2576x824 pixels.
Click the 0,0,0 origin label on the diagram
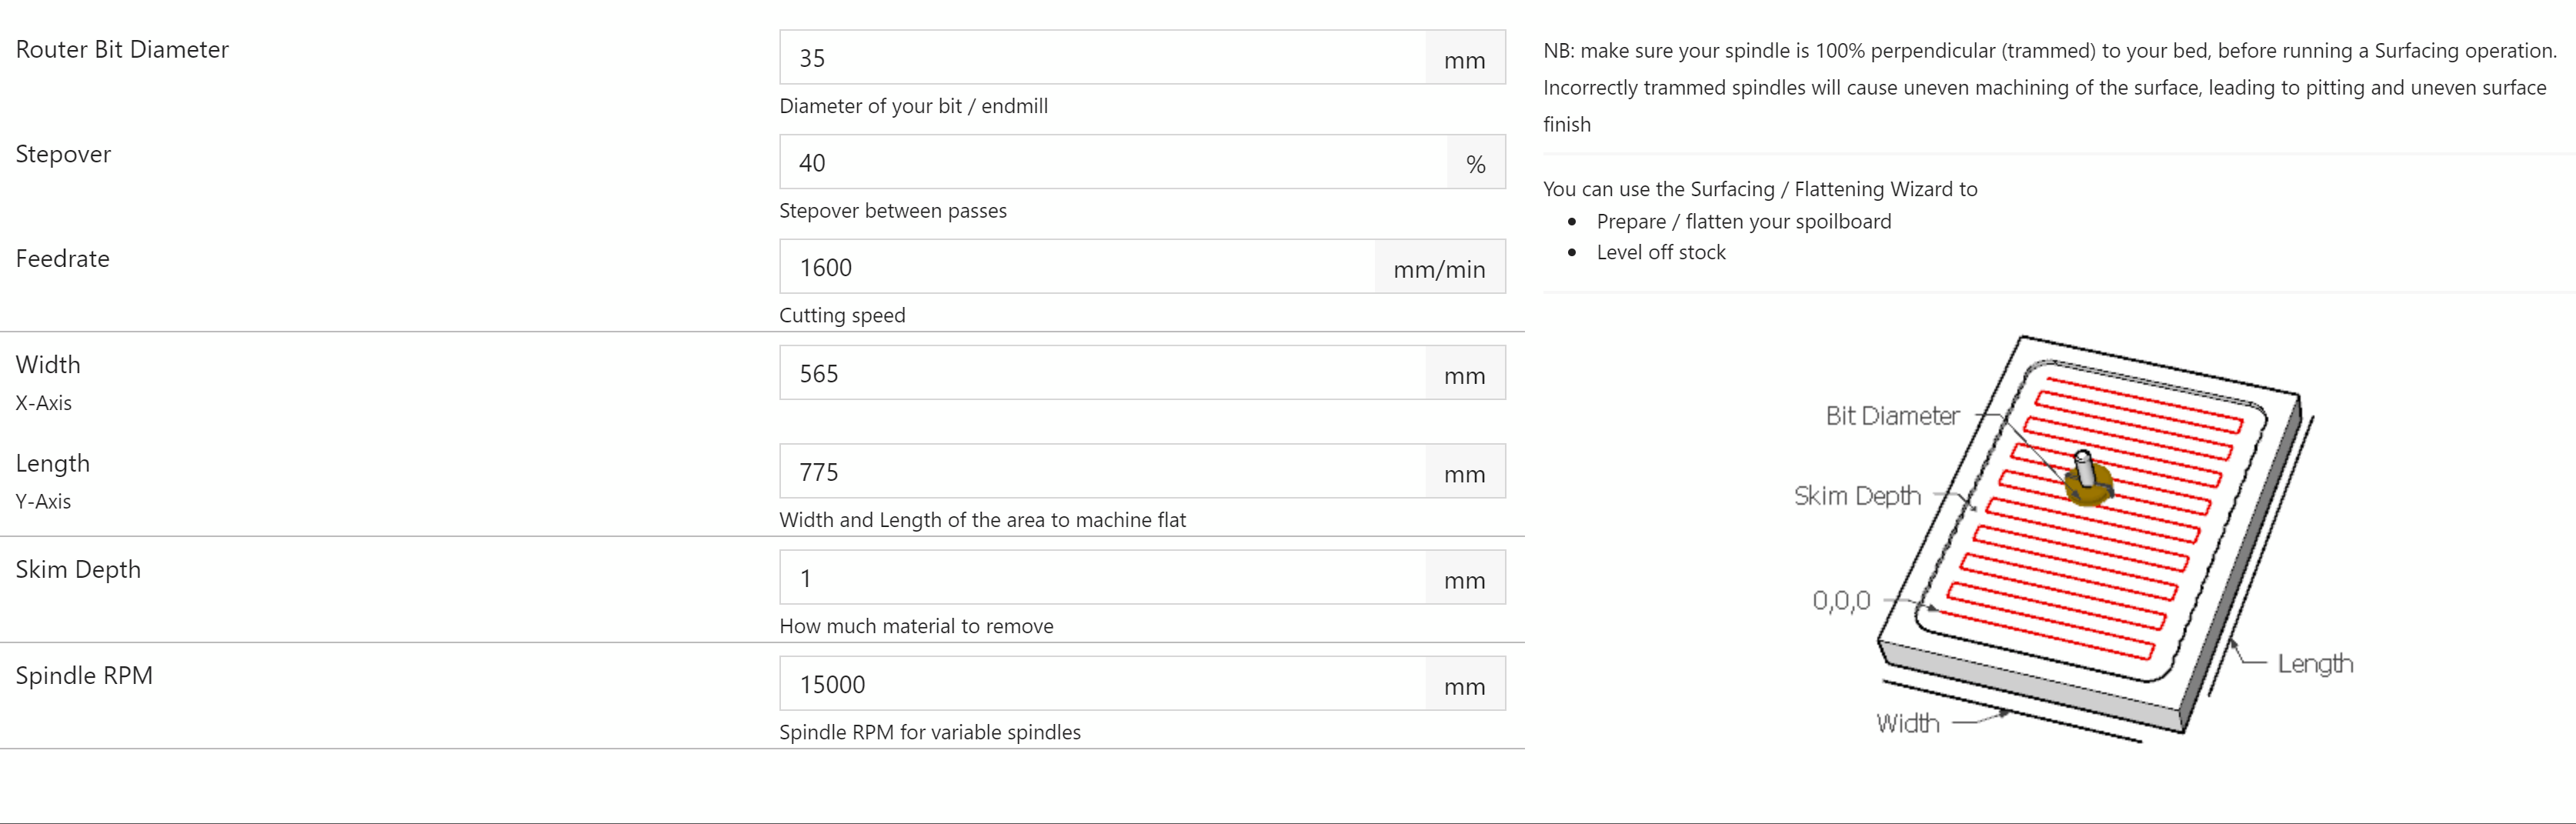click(x=1842, y=601)
